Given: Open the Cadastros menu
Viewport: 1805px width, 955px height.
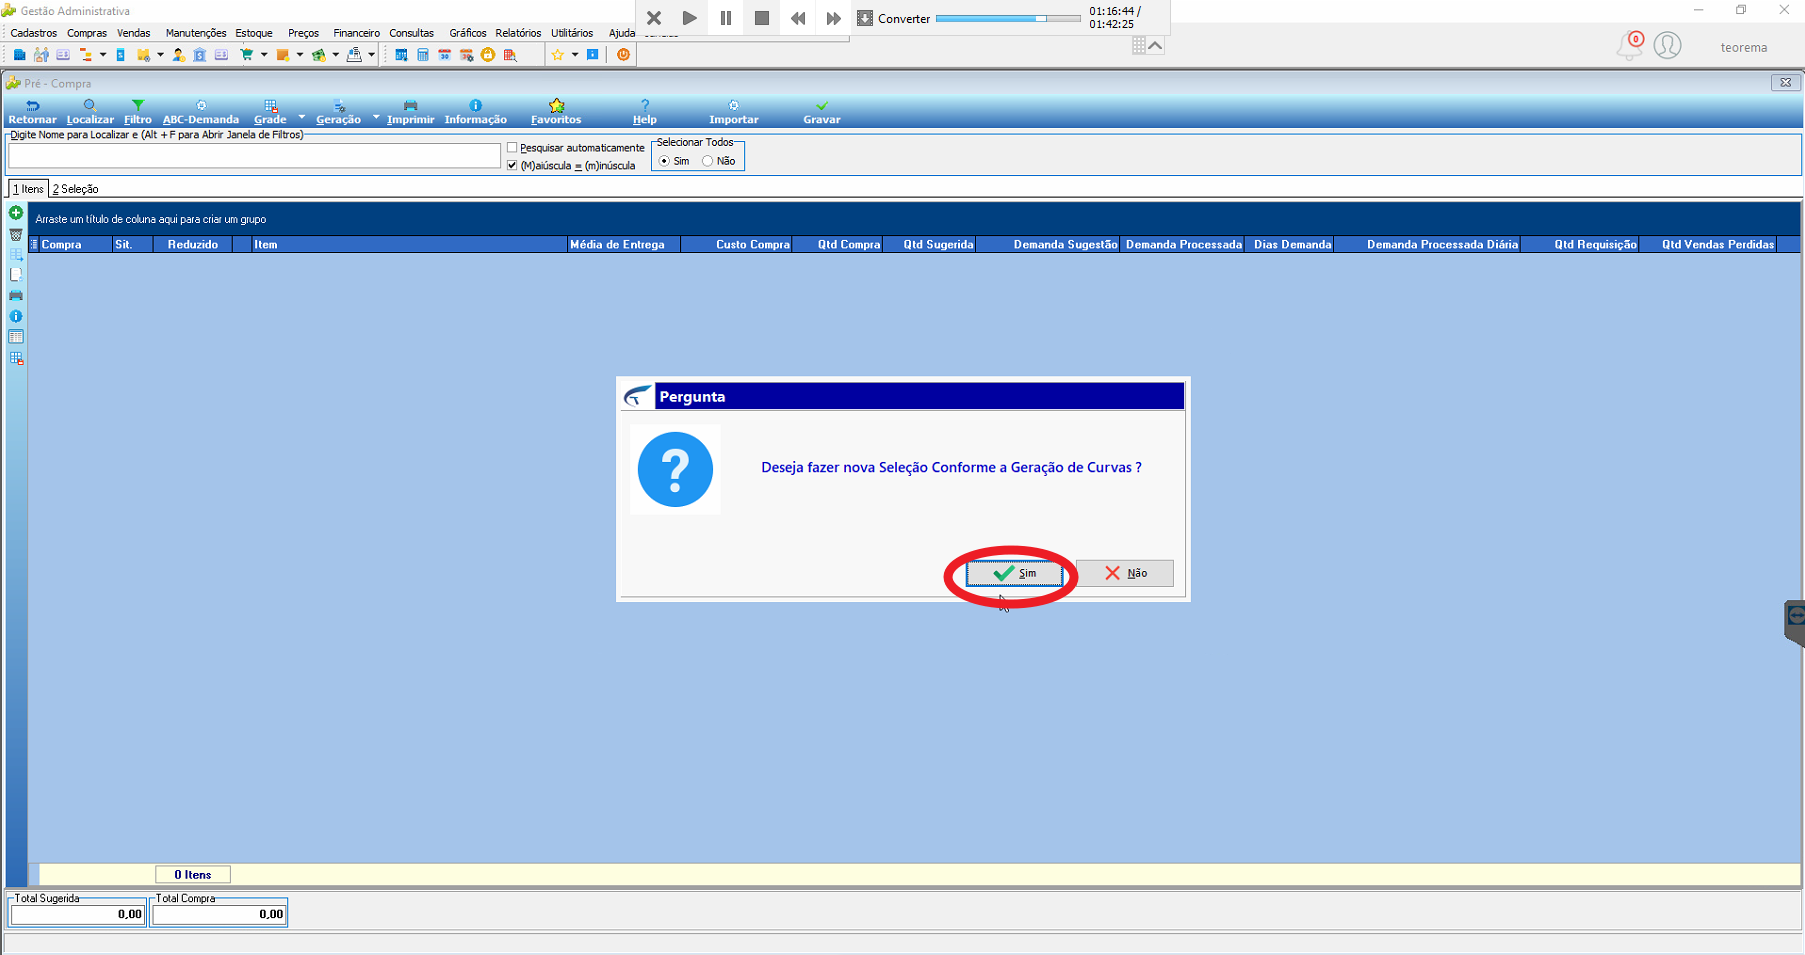Looking at the screenshot, I should tap(33, 33).
